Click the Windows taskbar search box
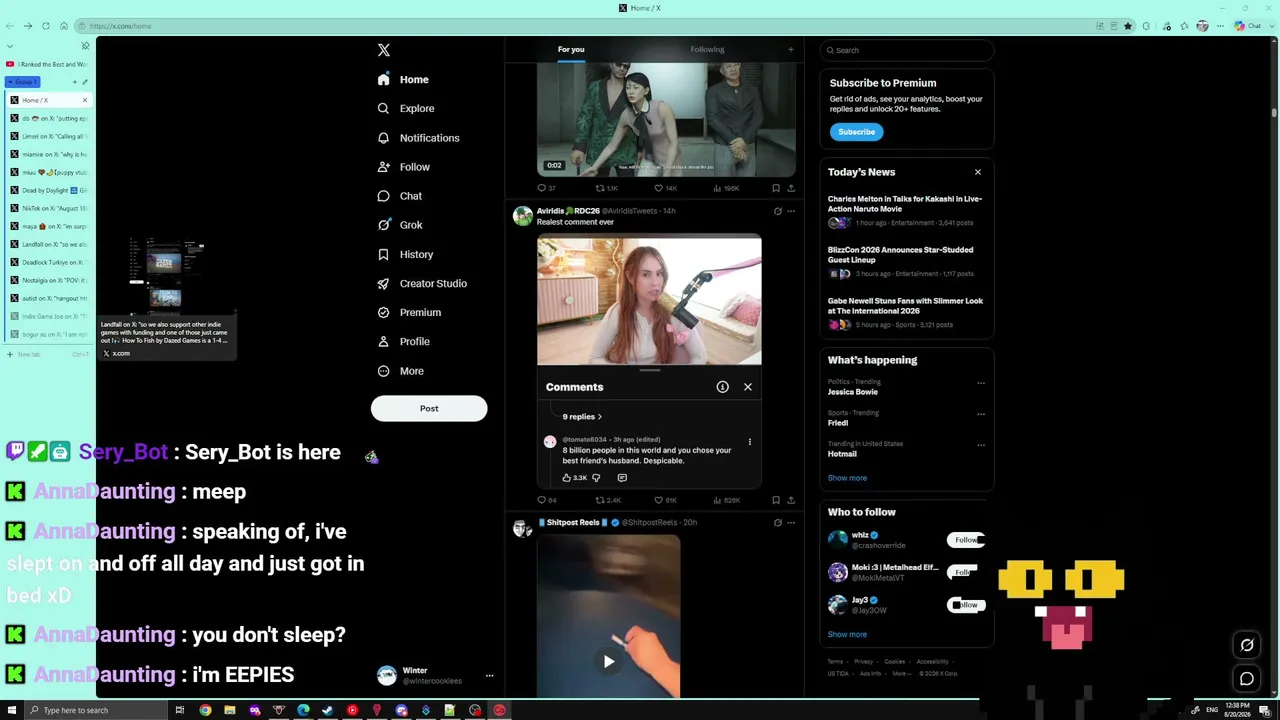 (95, 710)
